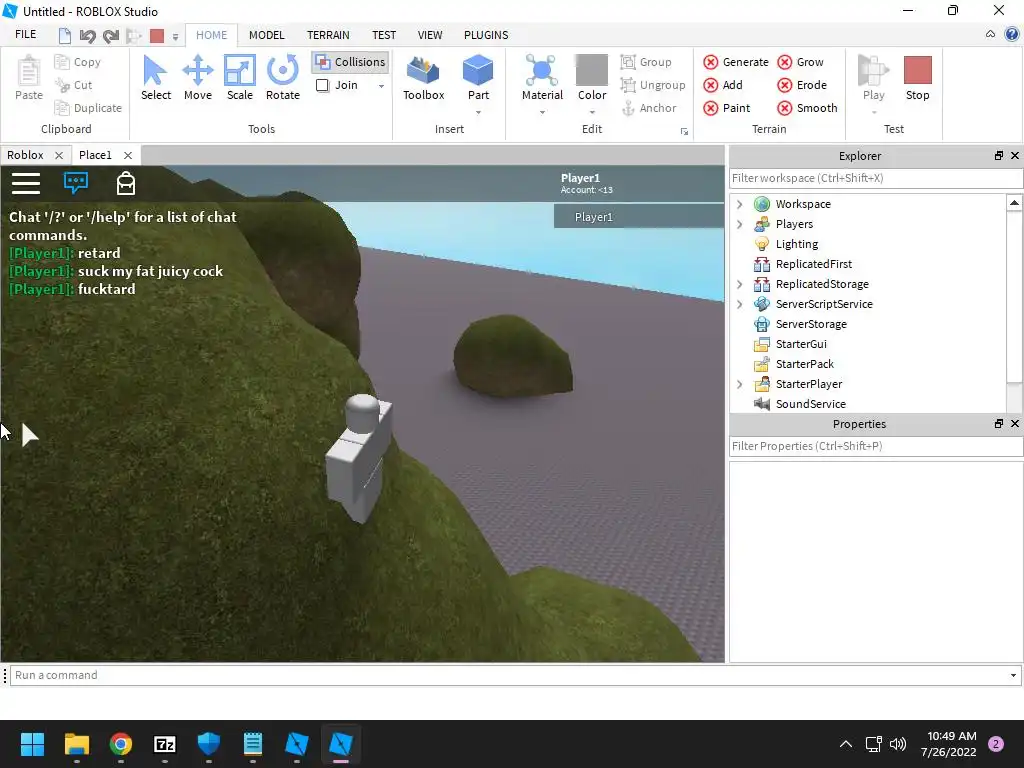Select the Select tool arrow
The height and width of the screenshot is (768, 1024).
tap(155, 77)
